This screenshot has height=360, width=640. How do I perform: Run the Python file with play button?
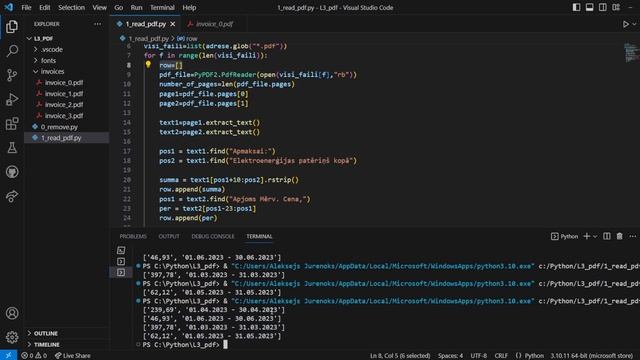[x=625, y=24]
